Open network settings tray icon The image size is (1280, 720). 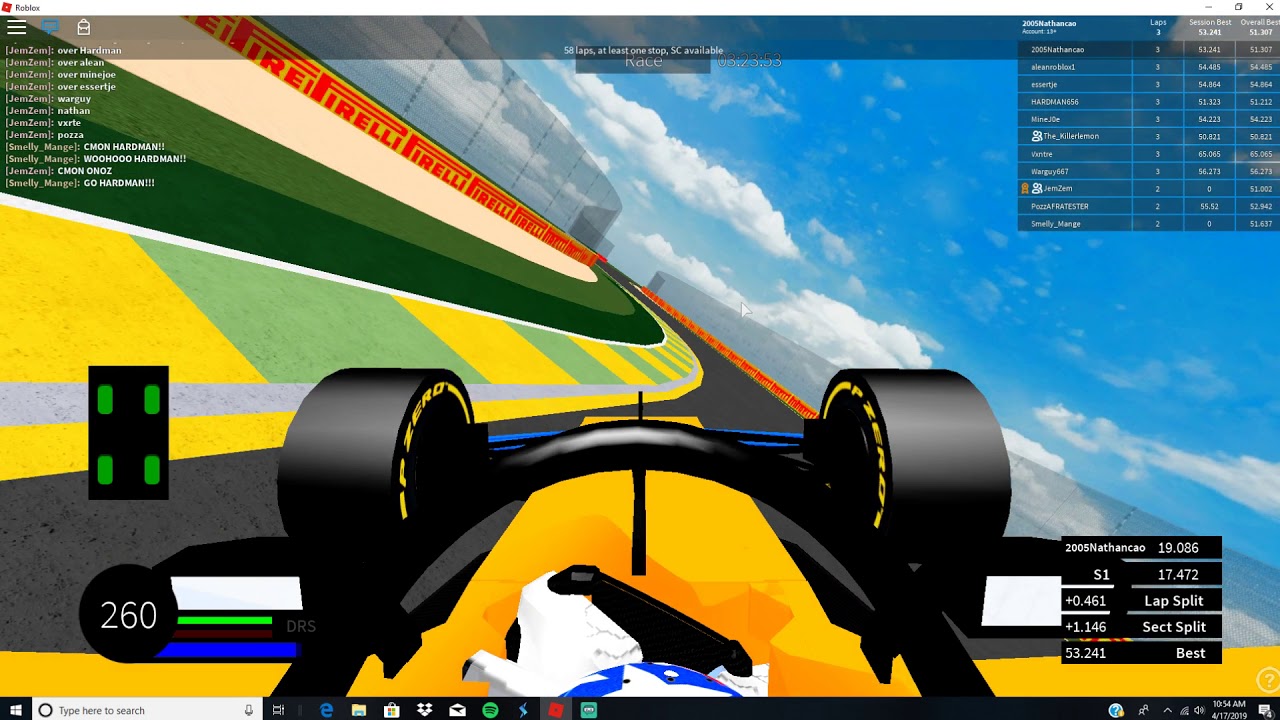tap(1184, 710)
